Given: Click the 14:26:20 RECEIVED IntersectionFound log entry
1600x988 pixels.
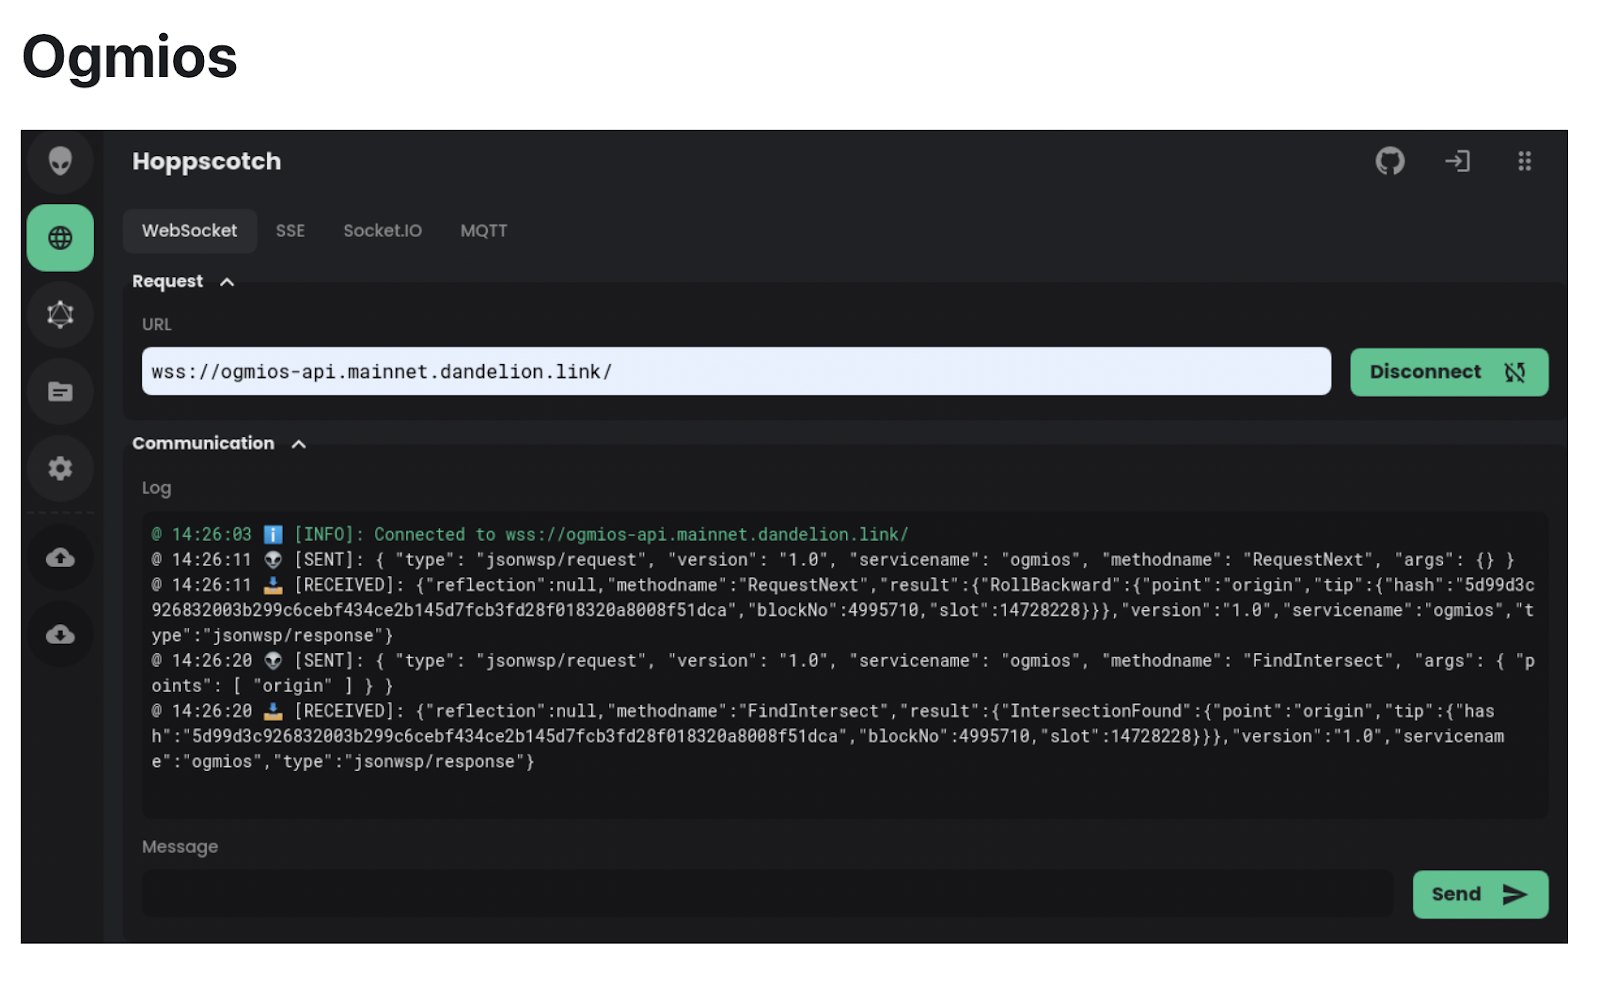Looking at the screenshot, I should [828, 736].
